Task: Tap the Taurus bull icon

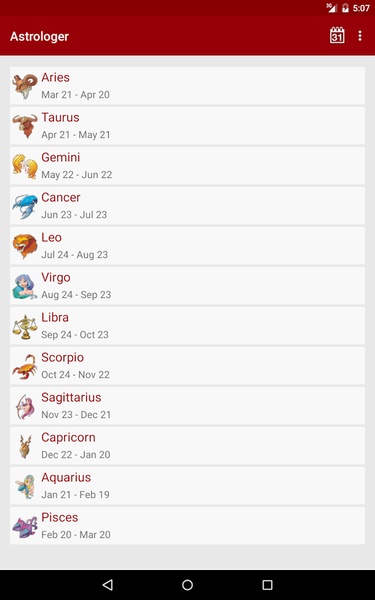Action: (x=25, y=126)
